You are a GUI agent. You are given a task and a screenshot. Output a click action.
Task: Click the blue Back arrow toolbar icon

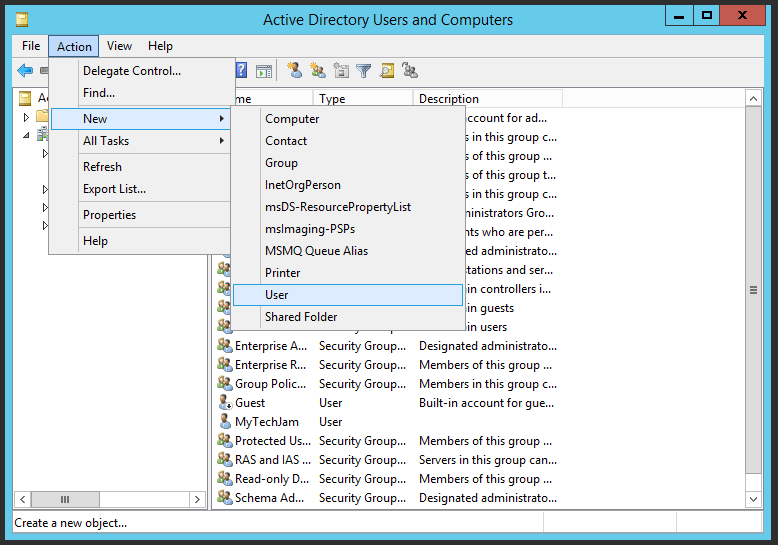tap(25, 70)
